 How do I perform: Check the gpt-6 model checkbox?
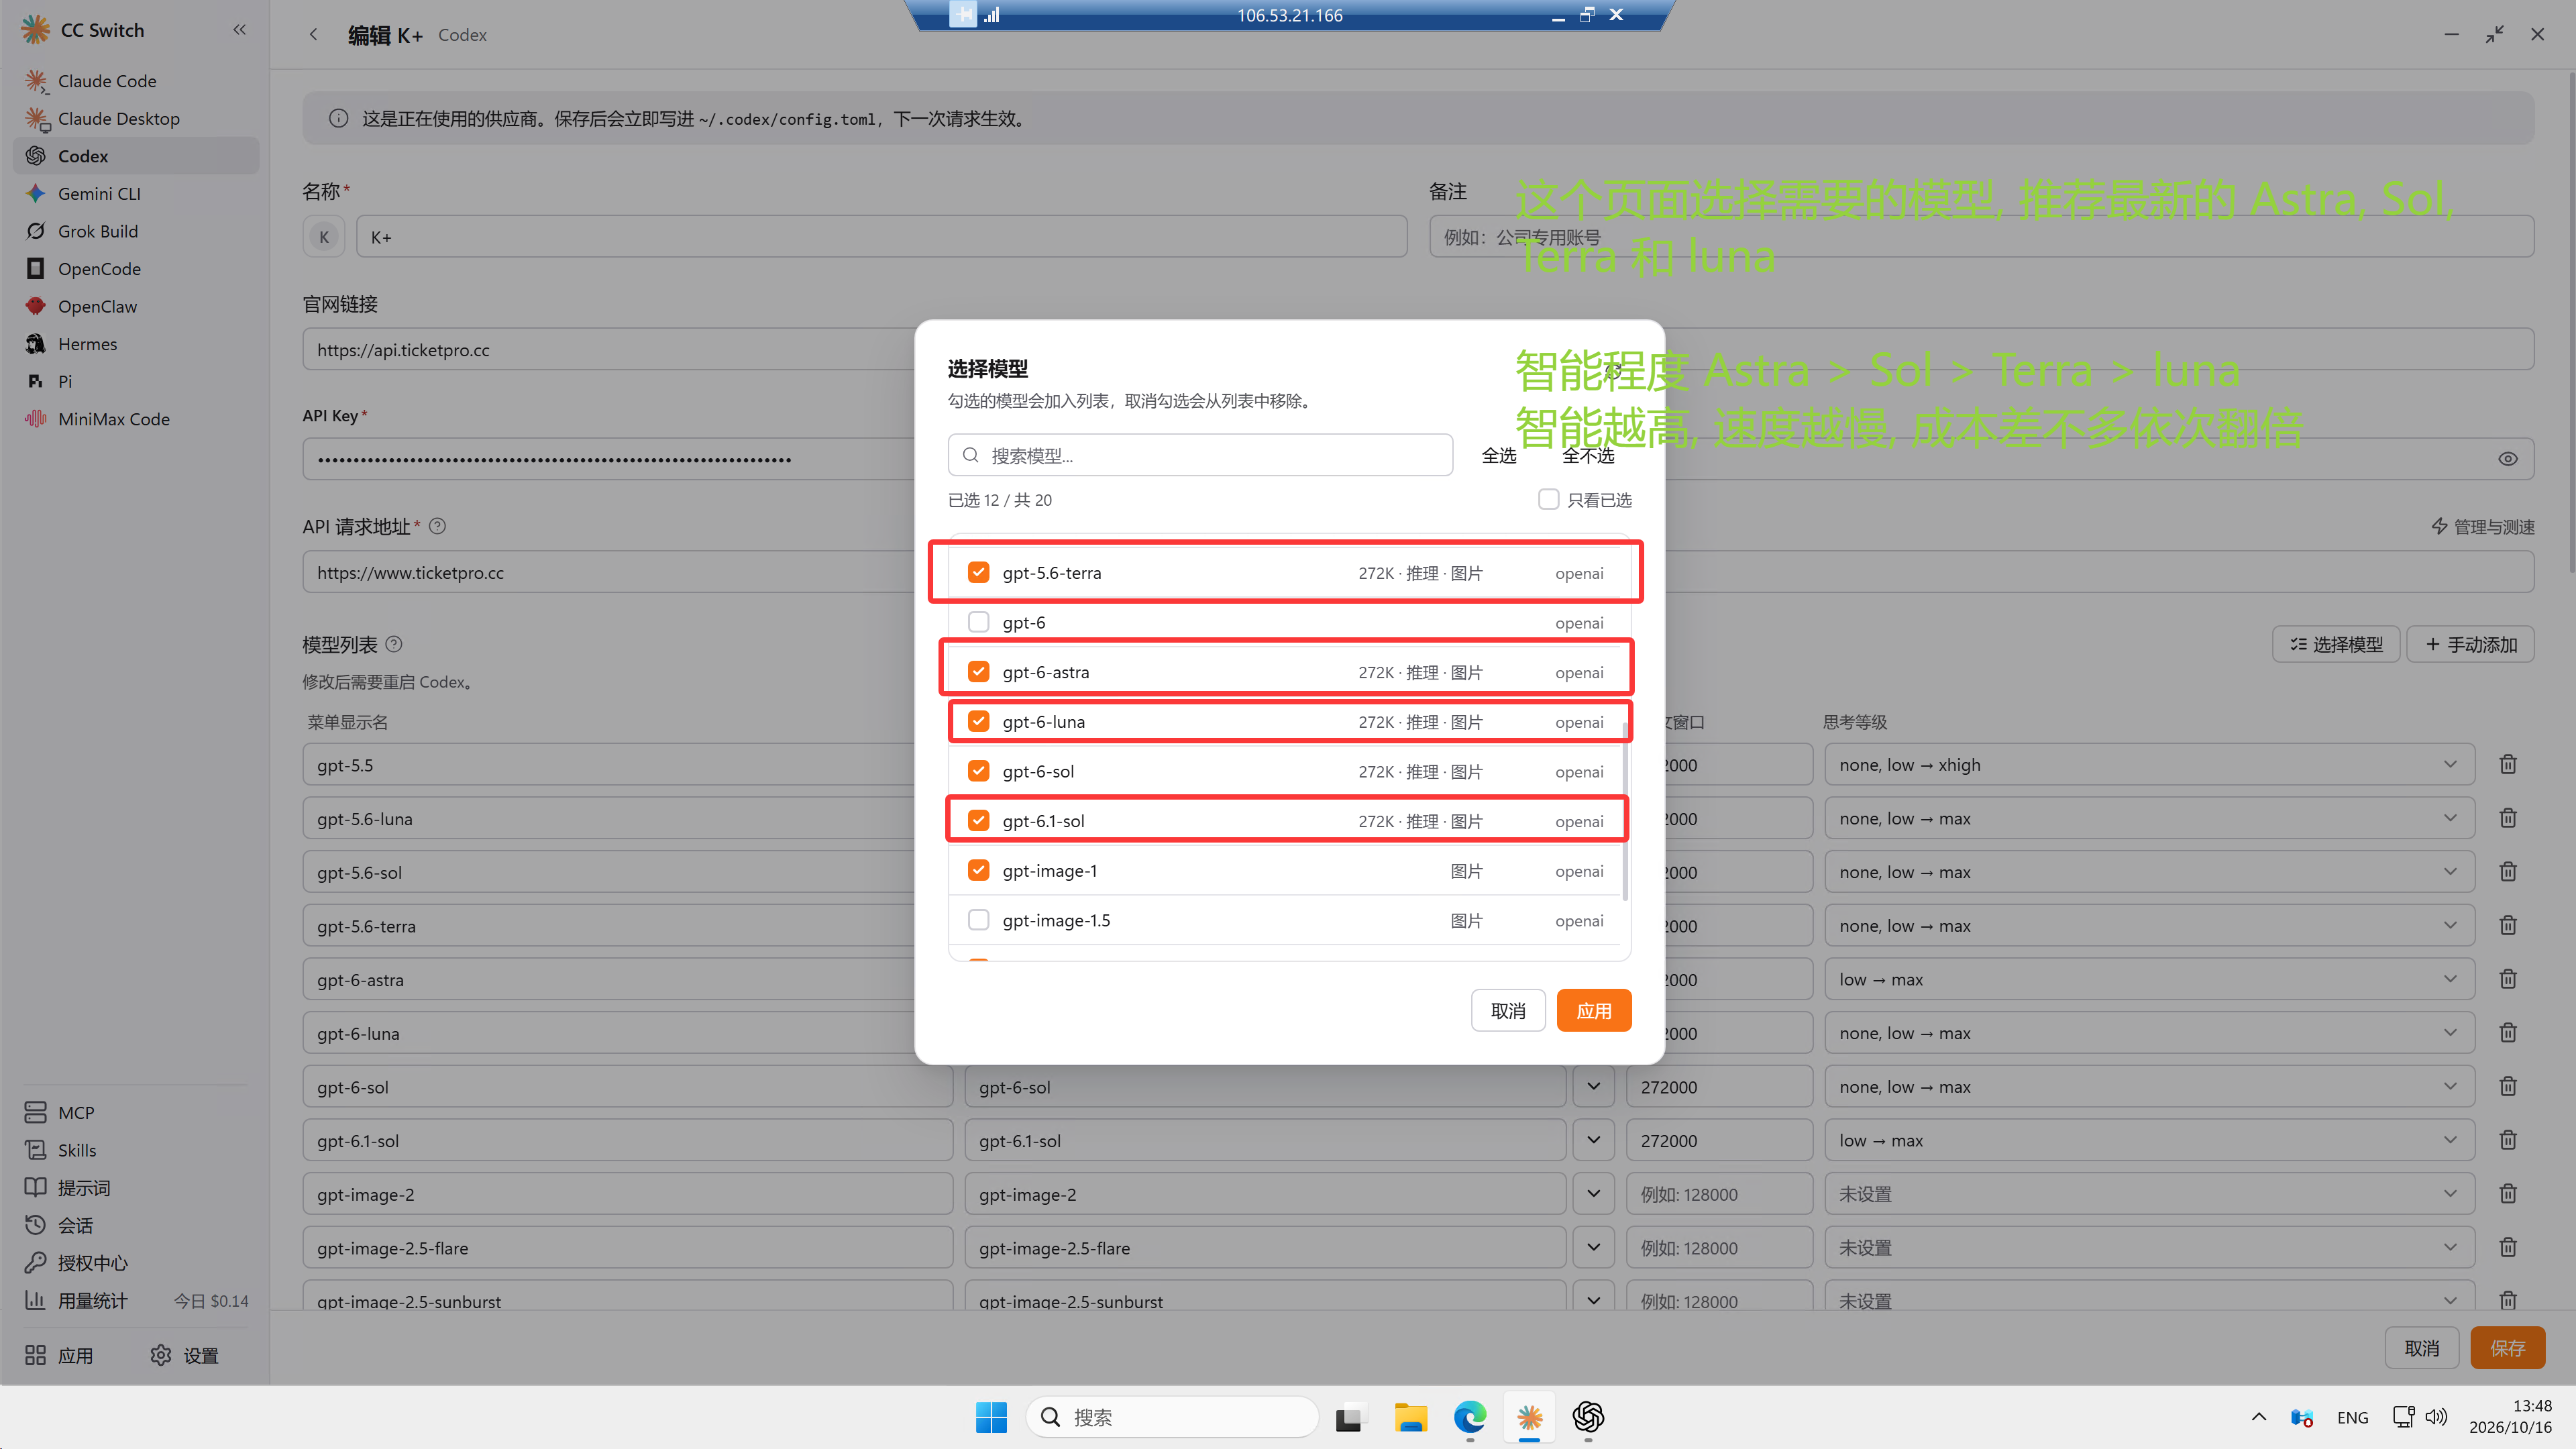pyautogui.click(x=978, y=622)
